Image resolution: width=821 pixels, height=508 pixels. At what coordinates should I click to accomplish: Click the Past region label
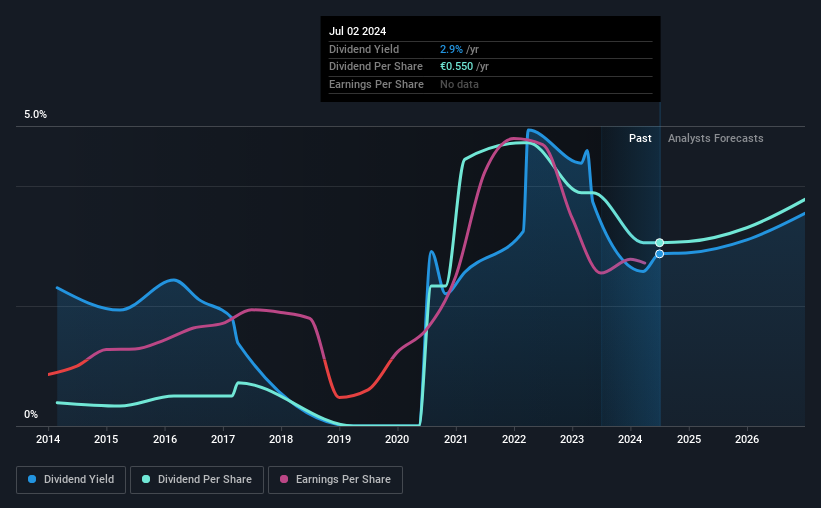pyautogui.click(x=640, y=138)
